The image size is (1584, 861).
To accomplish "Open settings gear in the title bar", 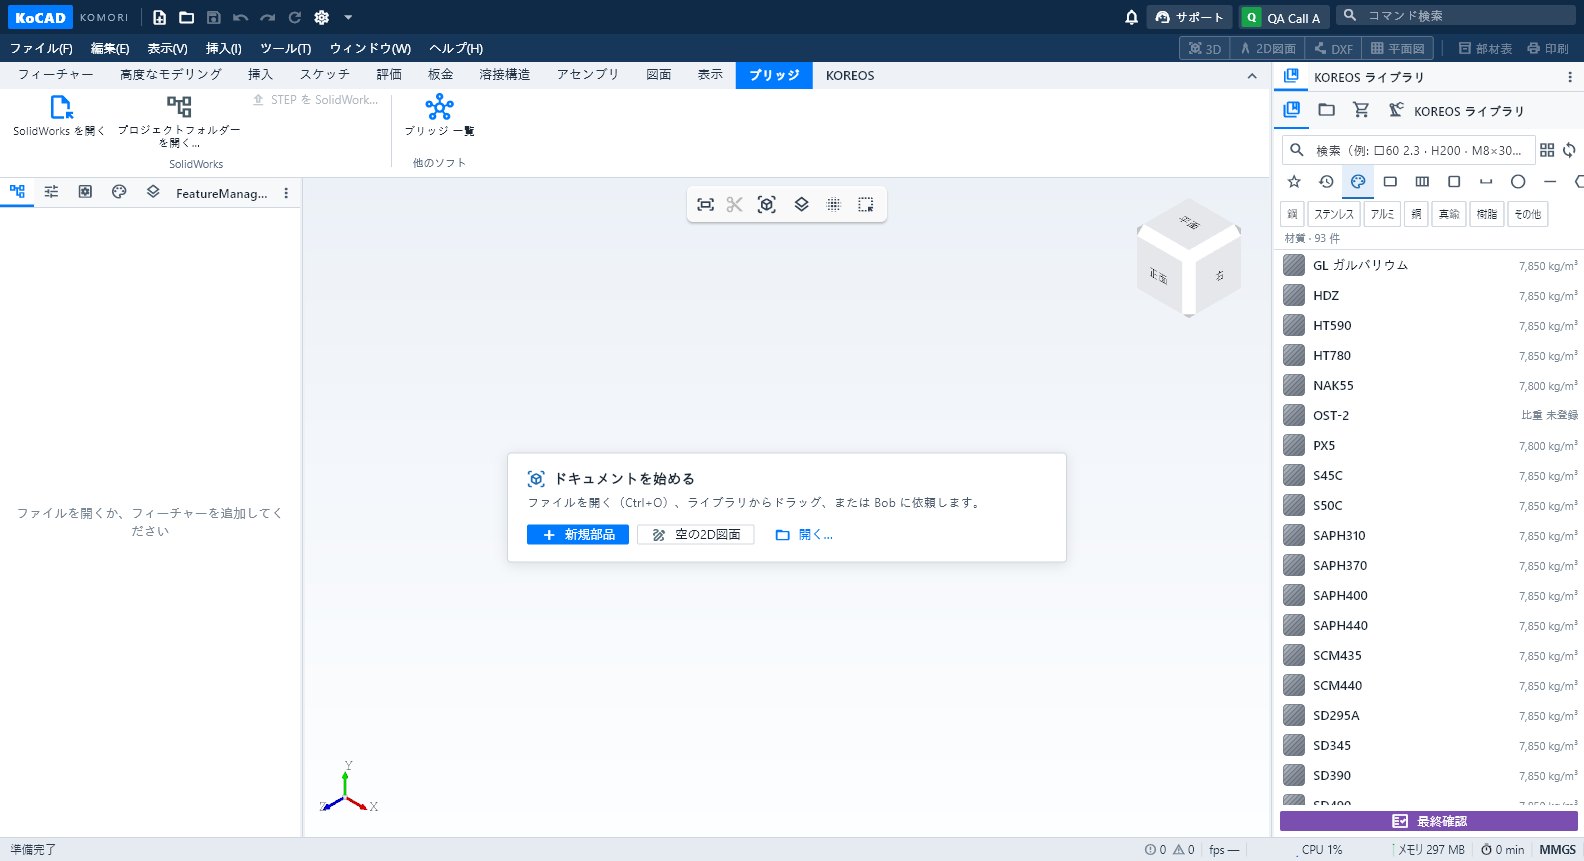I will tap(321, 17).
